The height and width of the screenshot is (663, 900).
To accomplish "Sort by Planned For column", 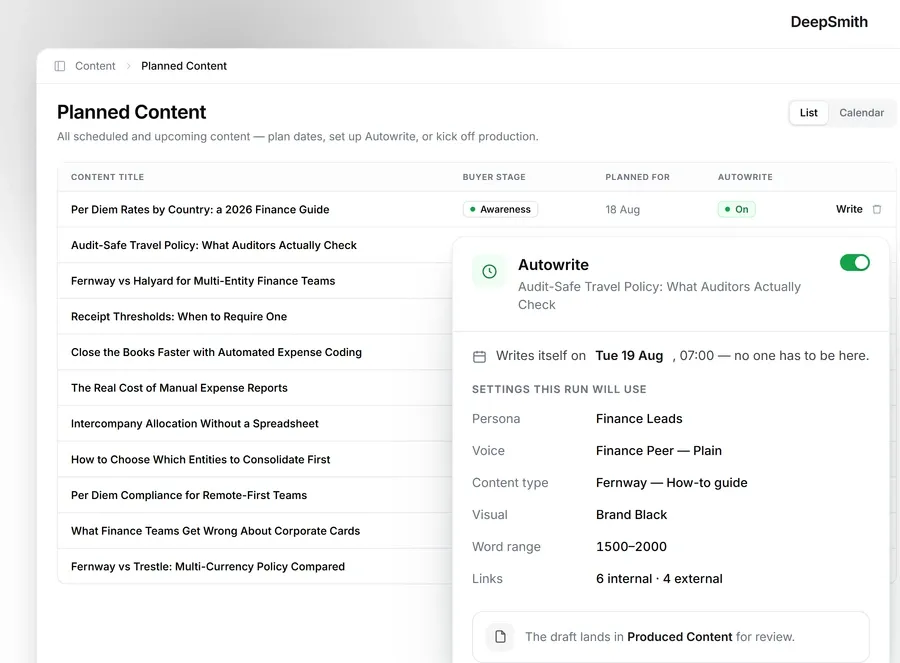I will point(637,177).
